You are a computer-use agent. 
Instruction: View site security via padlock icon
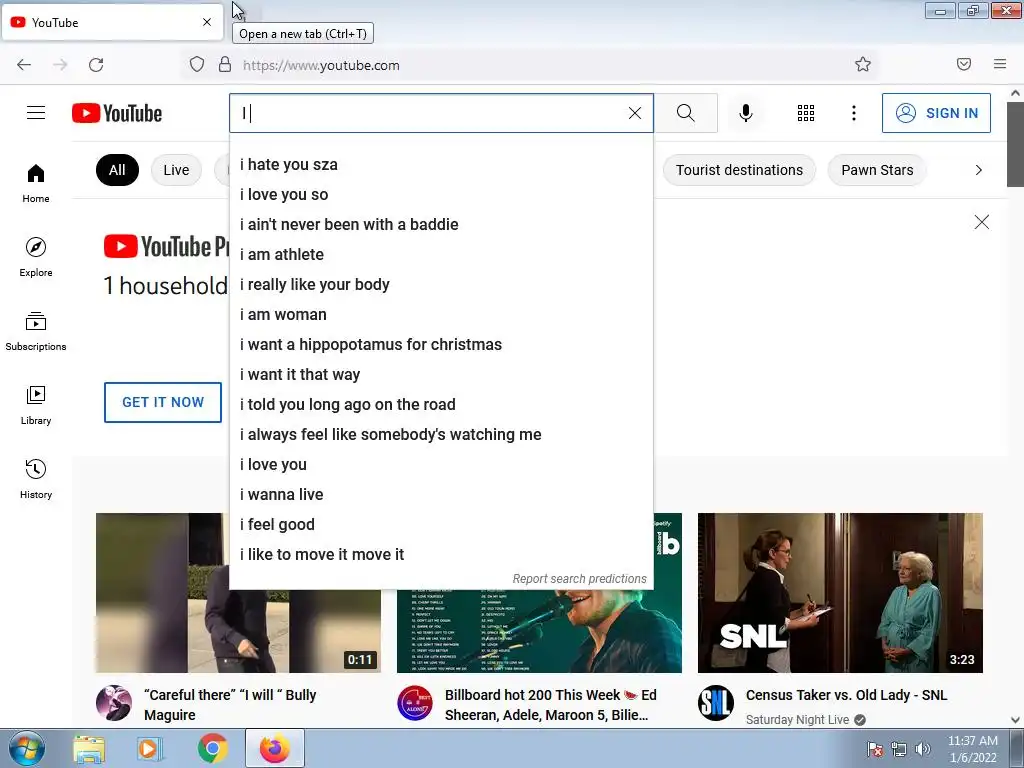225,64
